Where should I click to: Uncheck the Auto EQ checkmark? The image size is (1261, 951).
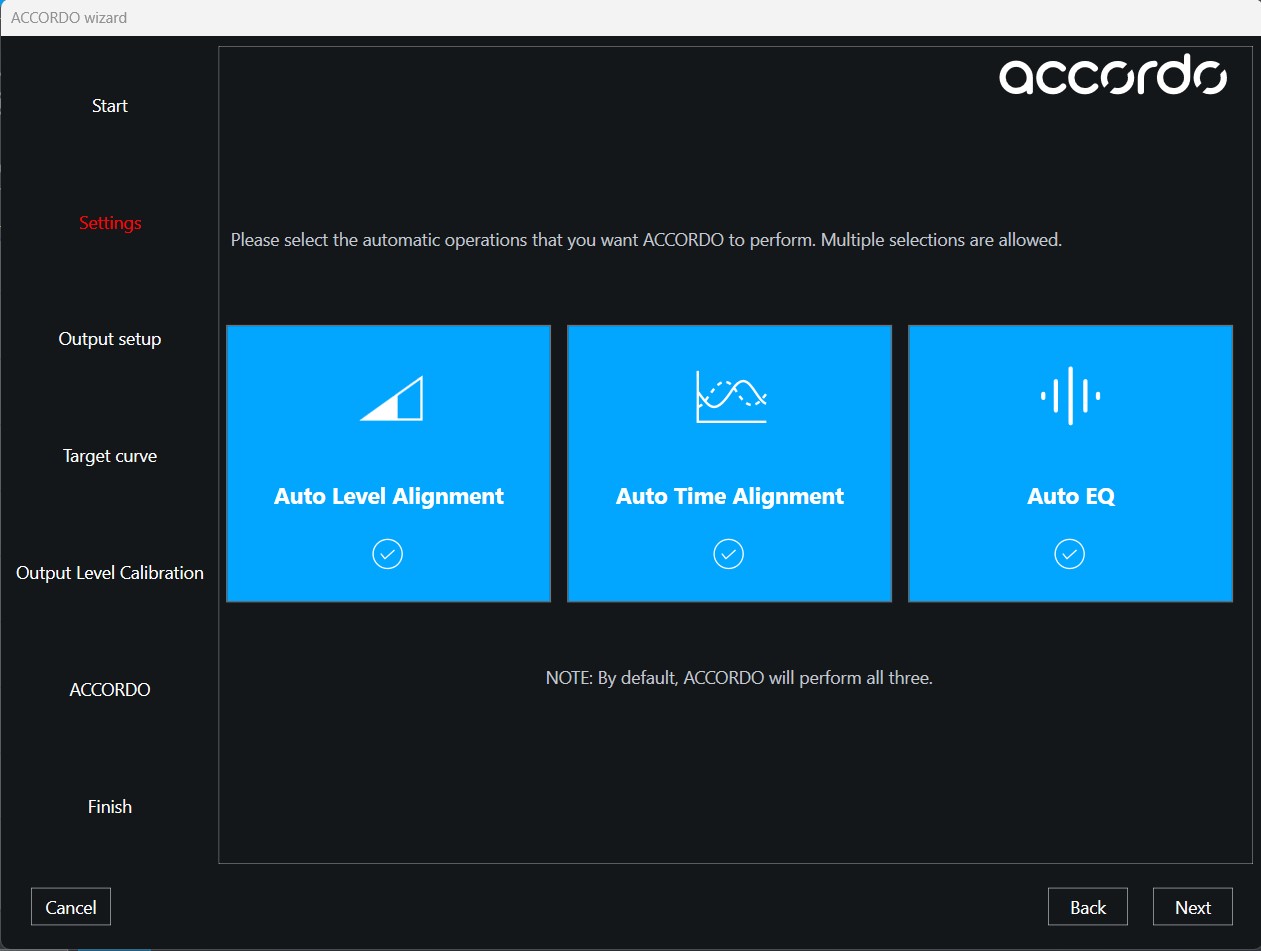[1069, 554]
